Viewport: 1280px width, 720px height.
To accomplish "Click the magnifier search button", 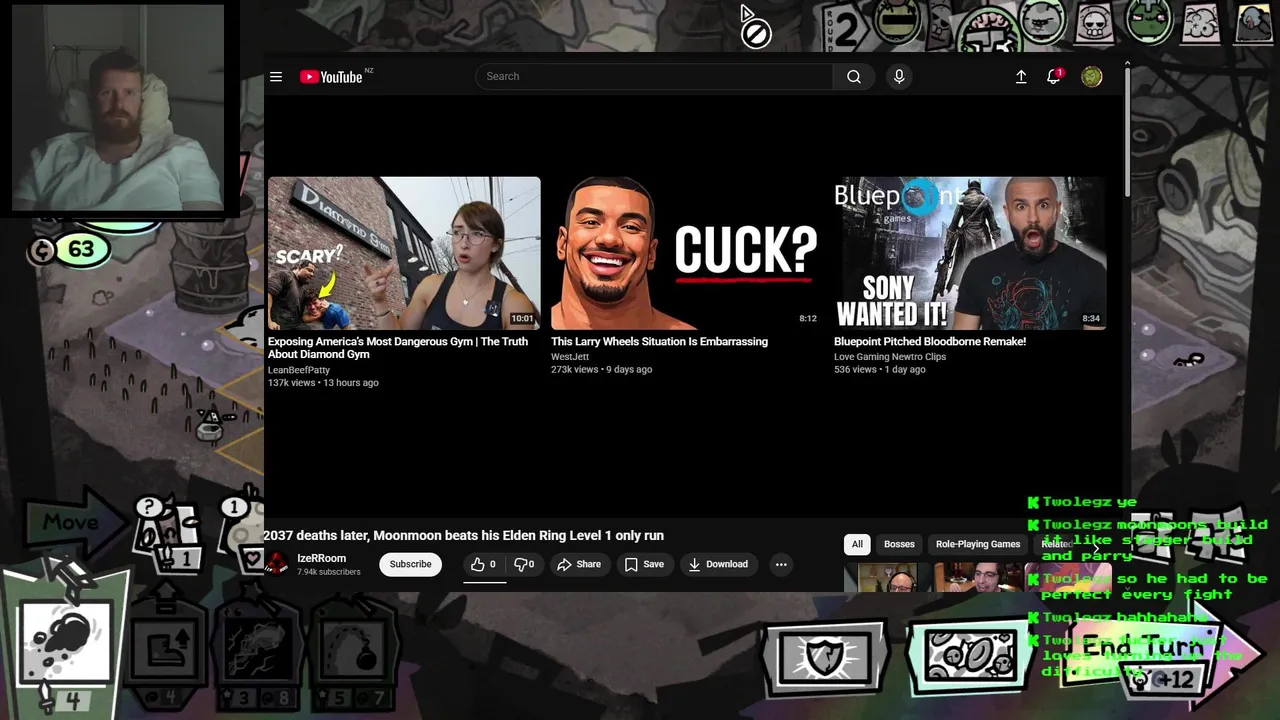I will 854,77.
